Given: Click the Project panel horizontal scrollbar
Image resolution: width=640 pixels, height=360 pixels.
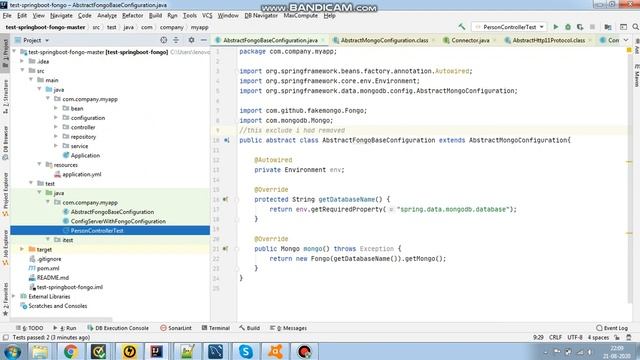Looking at the screenshot, I should click(61, 319).
